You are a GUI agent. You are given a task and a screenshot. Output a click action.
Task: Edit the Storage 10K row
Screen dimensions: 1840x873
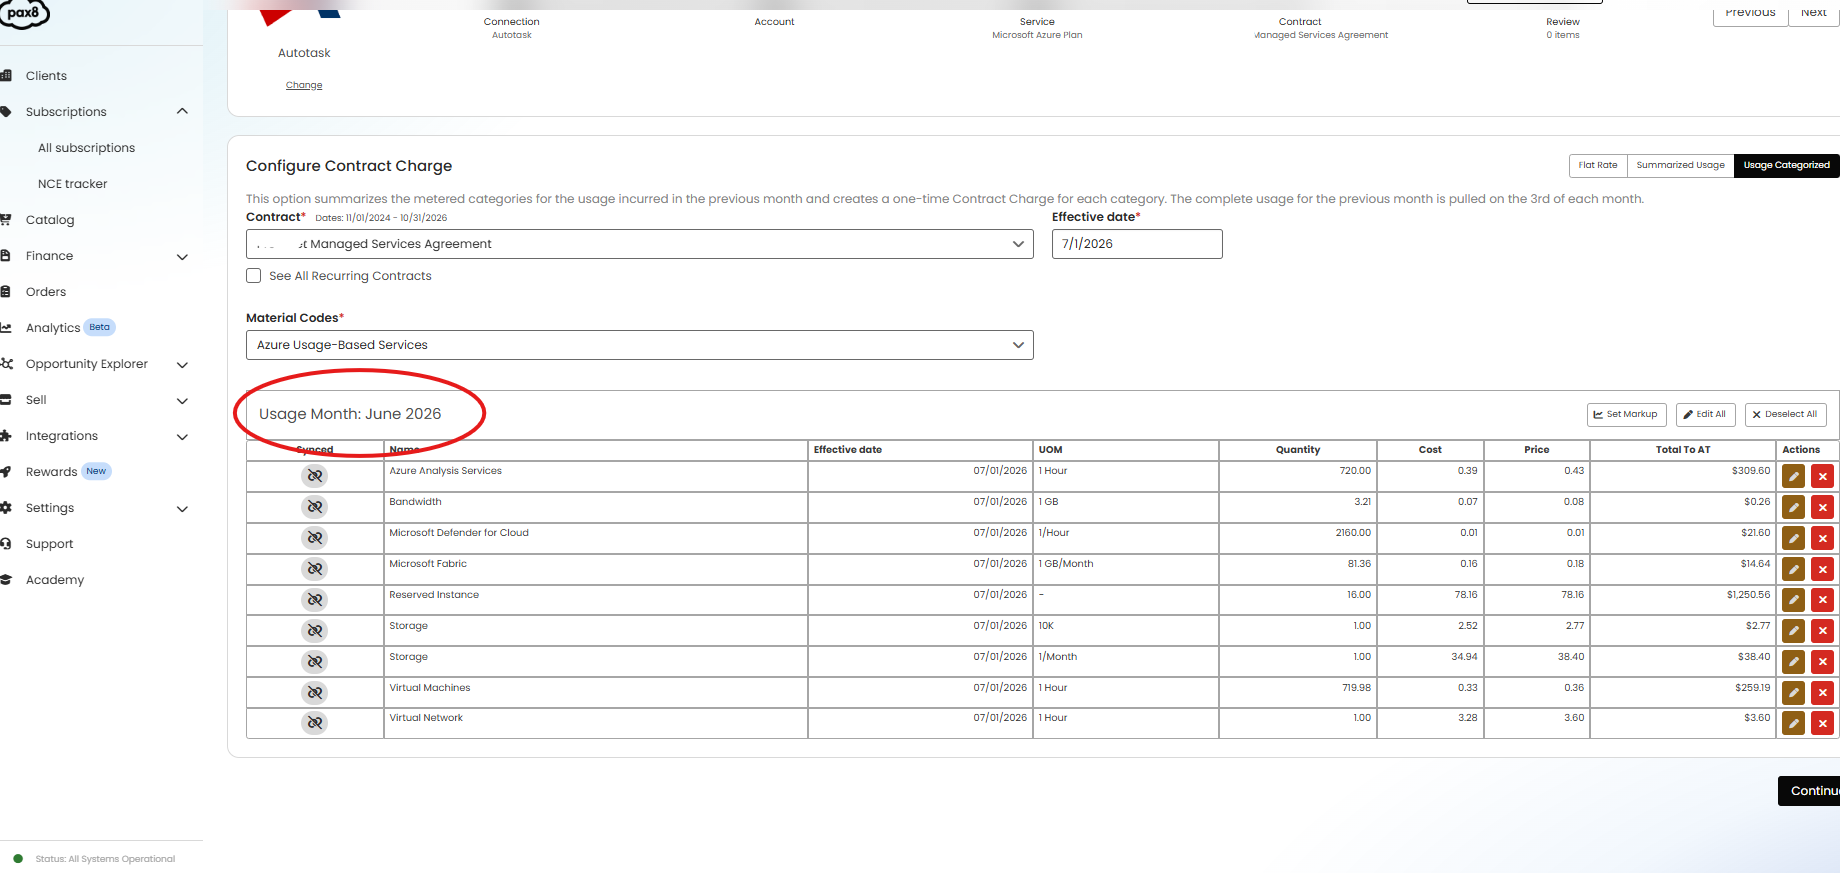click(1794, 632)
